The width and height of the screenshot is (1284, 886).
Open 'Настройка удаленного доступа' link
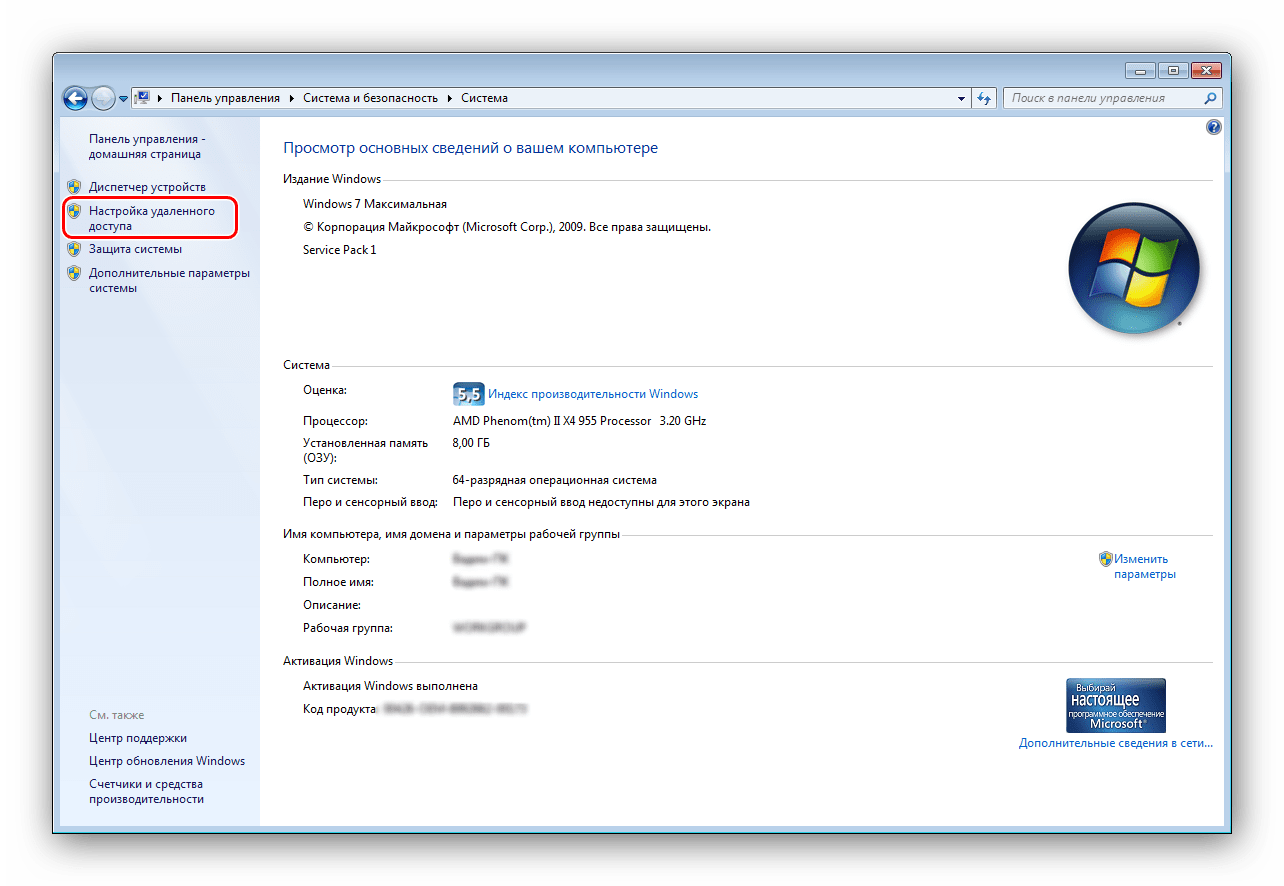(x=152, y=219)
